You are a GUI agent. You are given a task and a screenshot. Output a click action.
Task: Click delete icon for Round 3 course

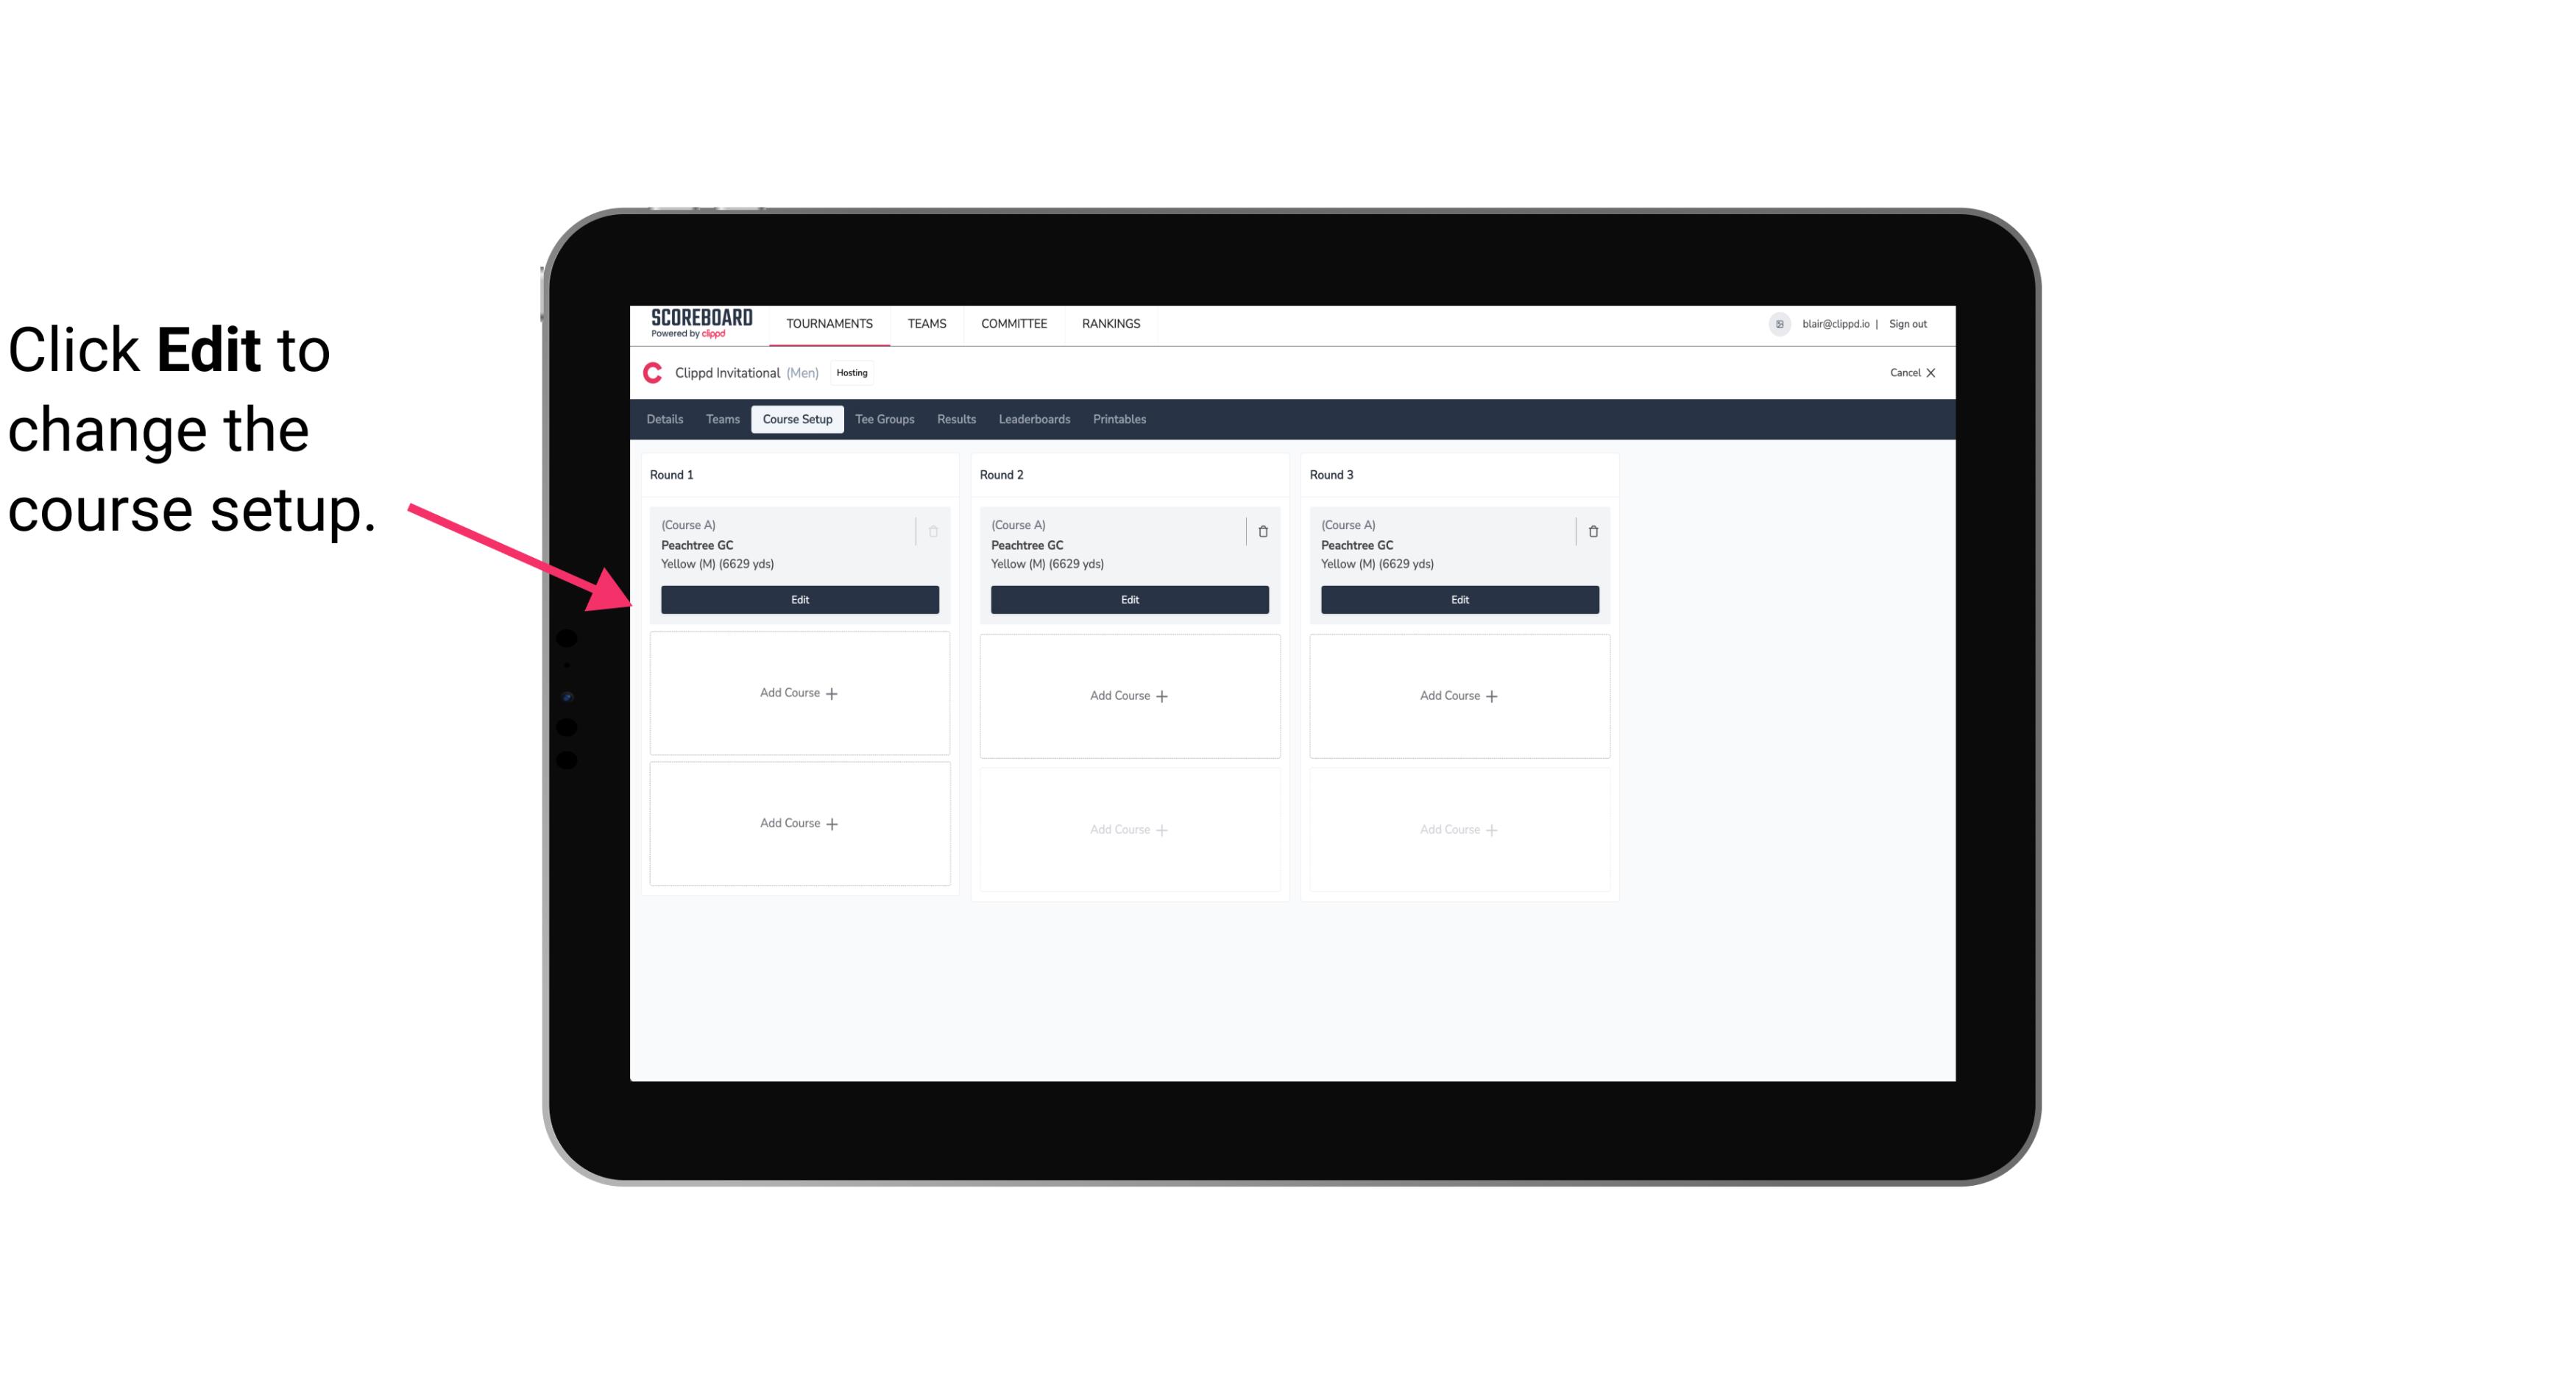point(1593,531)
